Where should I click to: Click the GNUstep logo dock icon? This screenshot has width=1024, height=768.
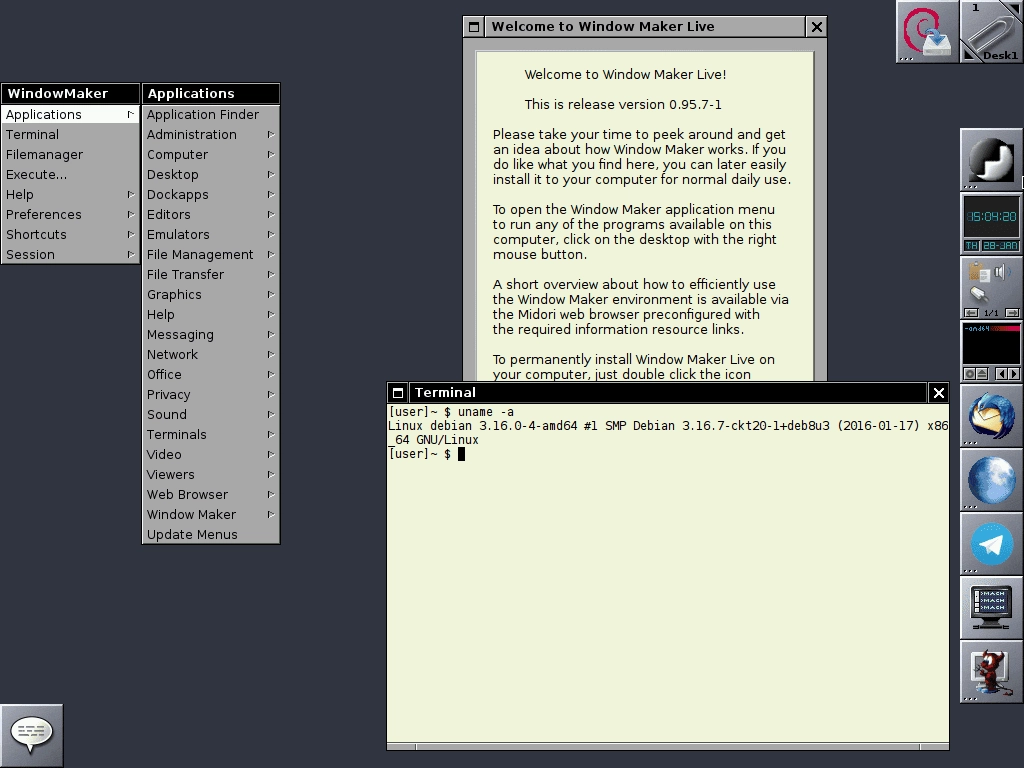[991, 159]
